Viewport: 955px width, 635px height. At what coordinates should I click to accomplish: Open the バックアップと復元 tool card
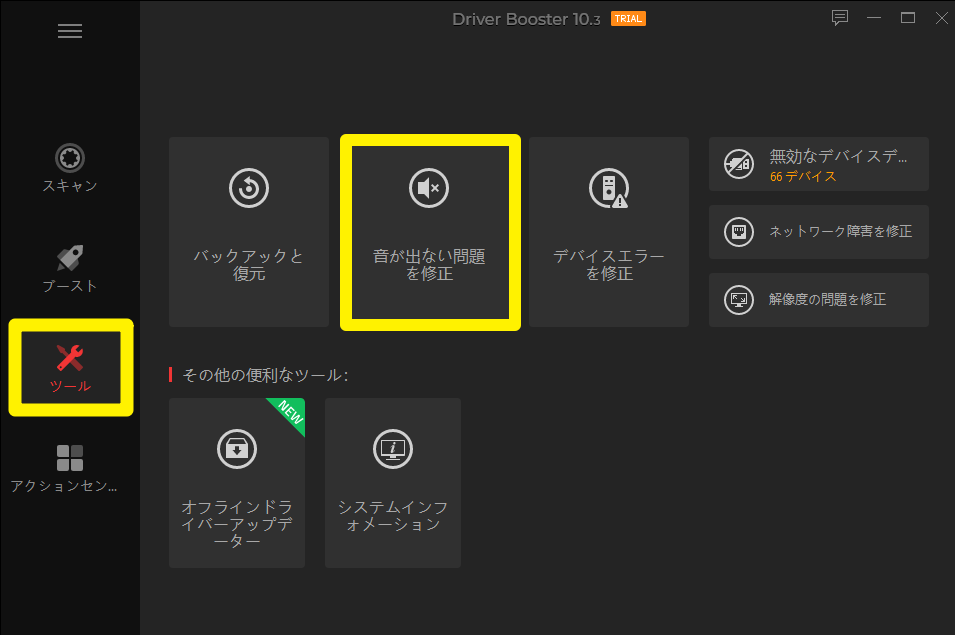point(249,232)
